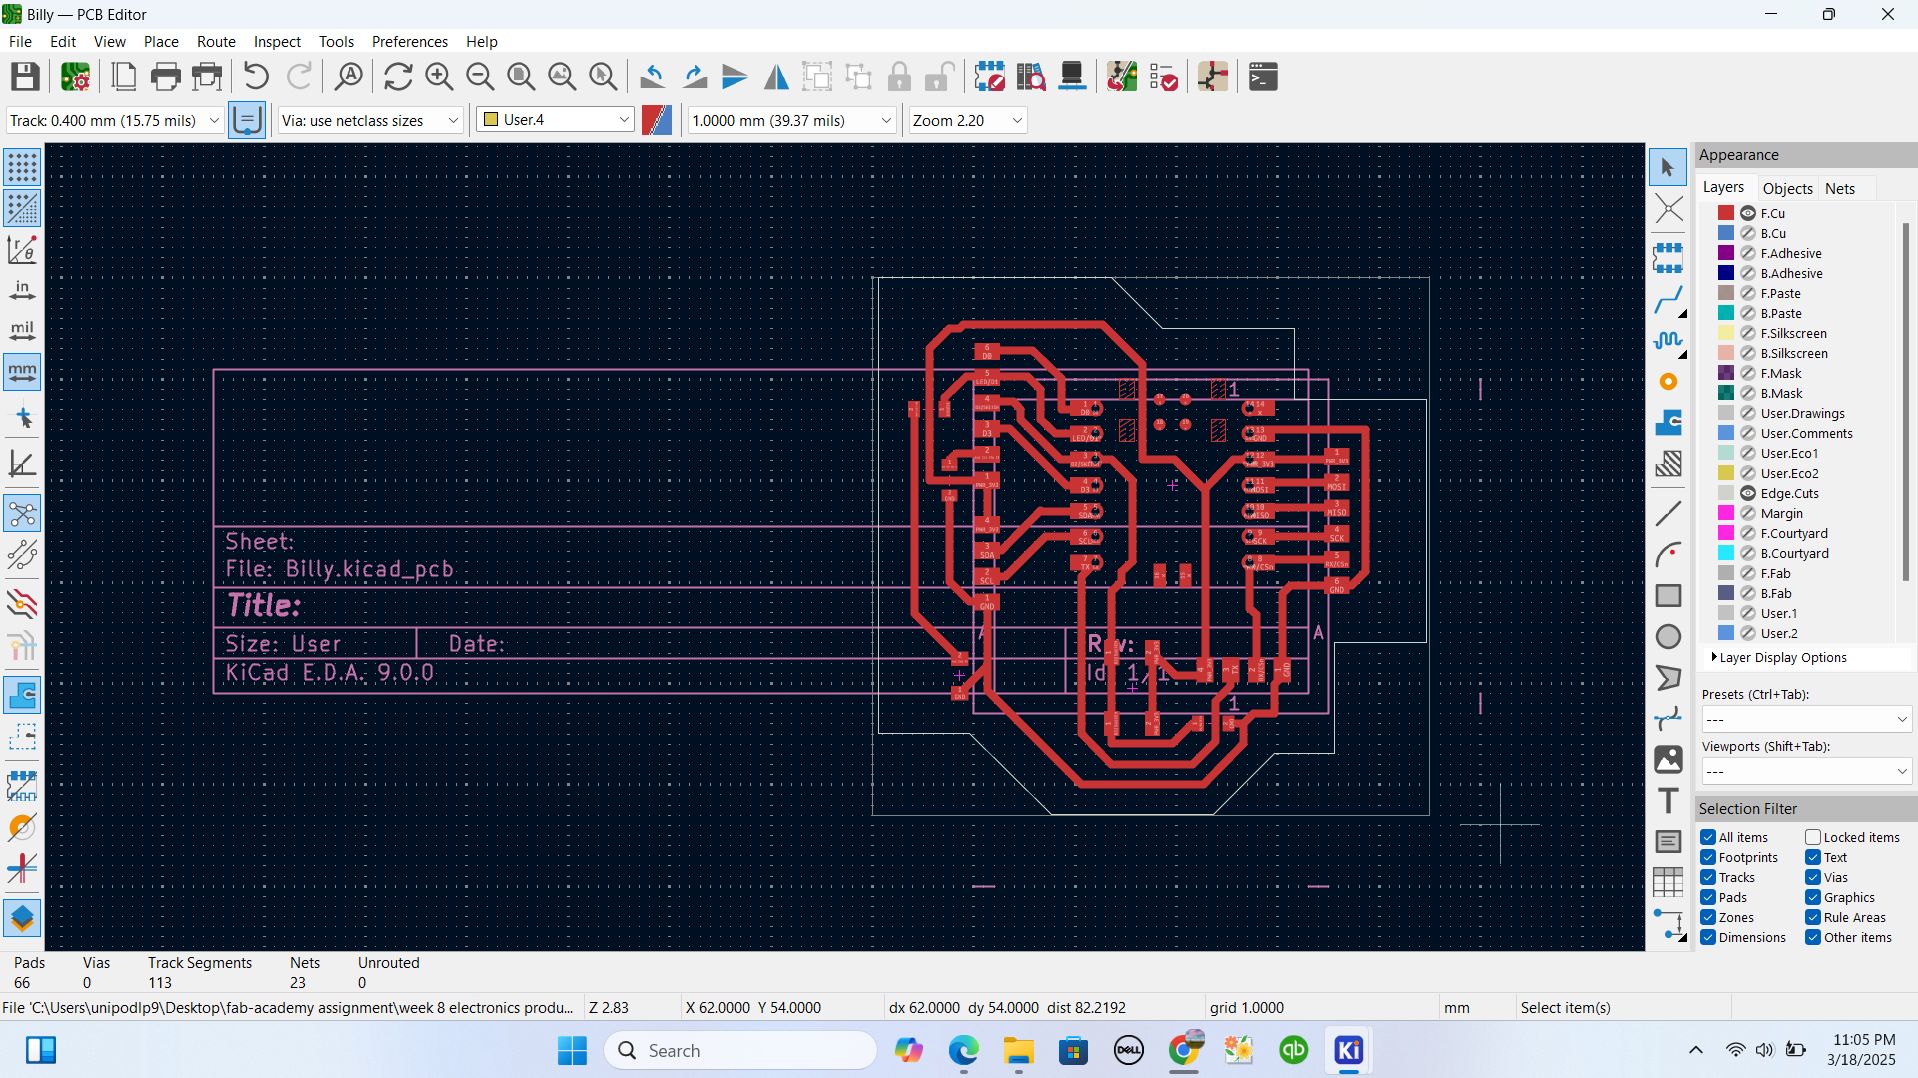Click the Print icon

[x=165, y=77]
